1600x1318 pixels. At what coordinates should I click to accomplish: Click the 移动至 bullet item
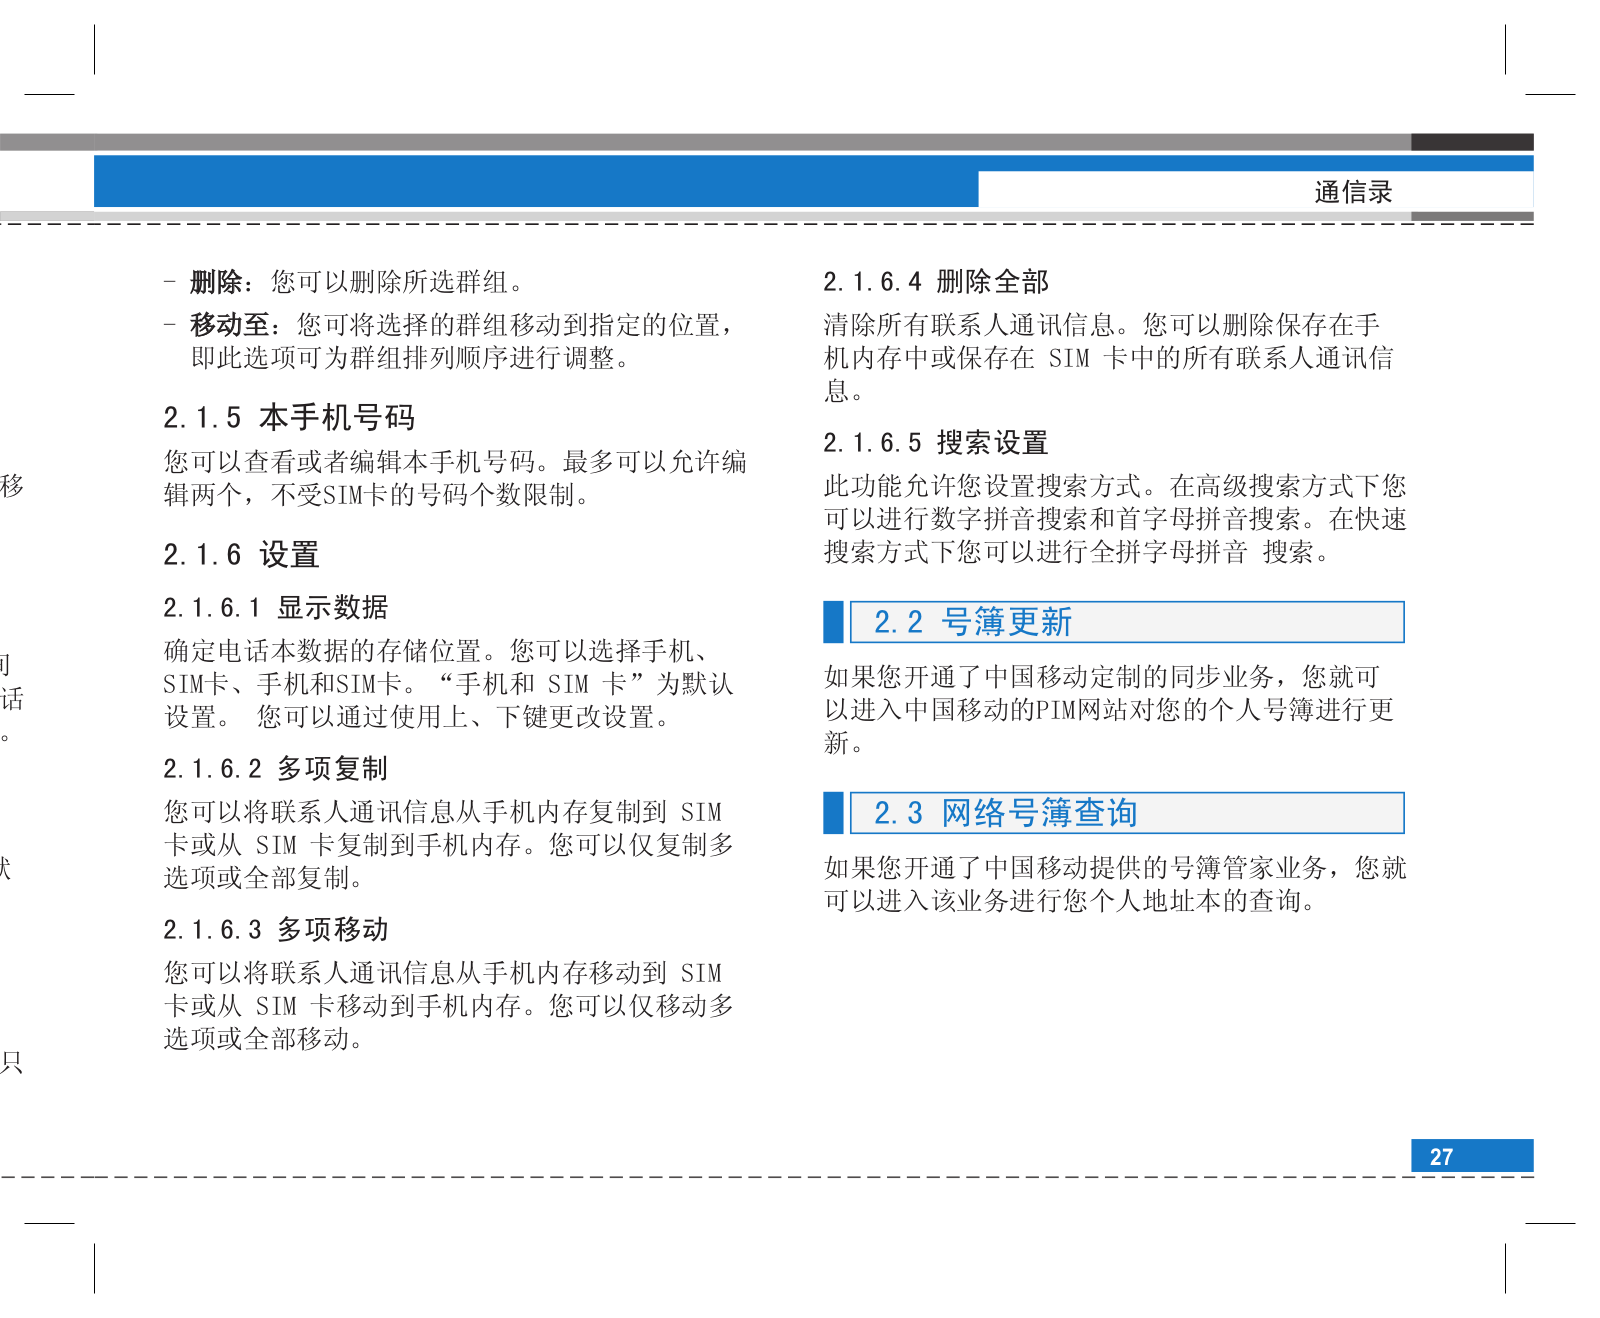[x=451, y=341]
